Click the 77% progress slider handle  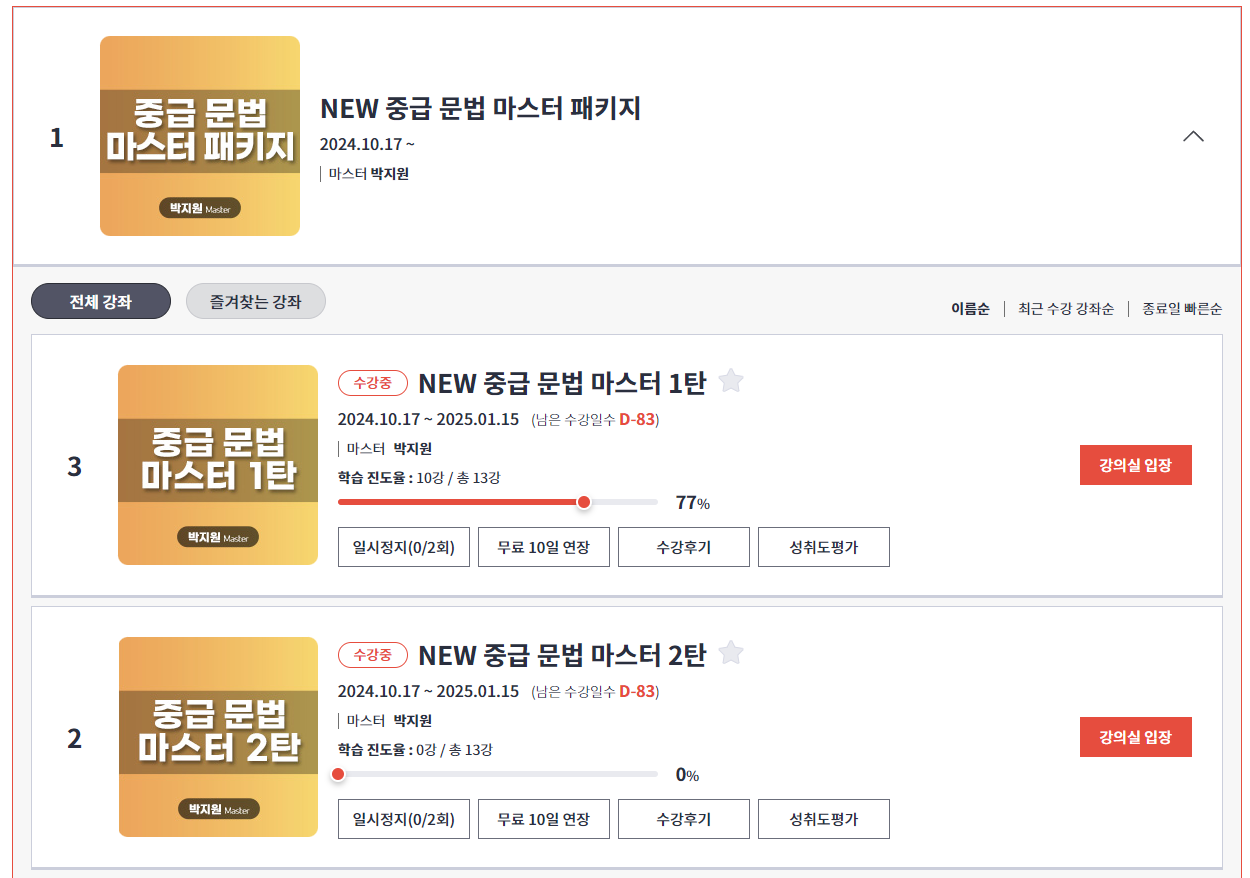pos(584,502)
